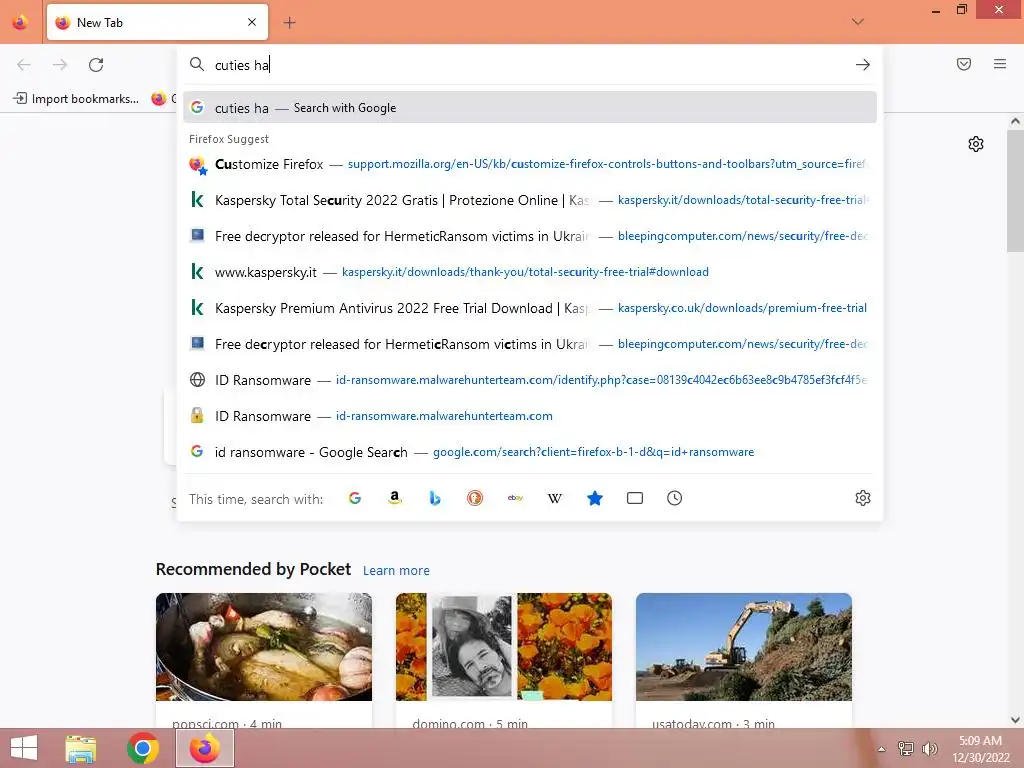Open the usatoday.com excavator story thumbnail

point(744,647)
